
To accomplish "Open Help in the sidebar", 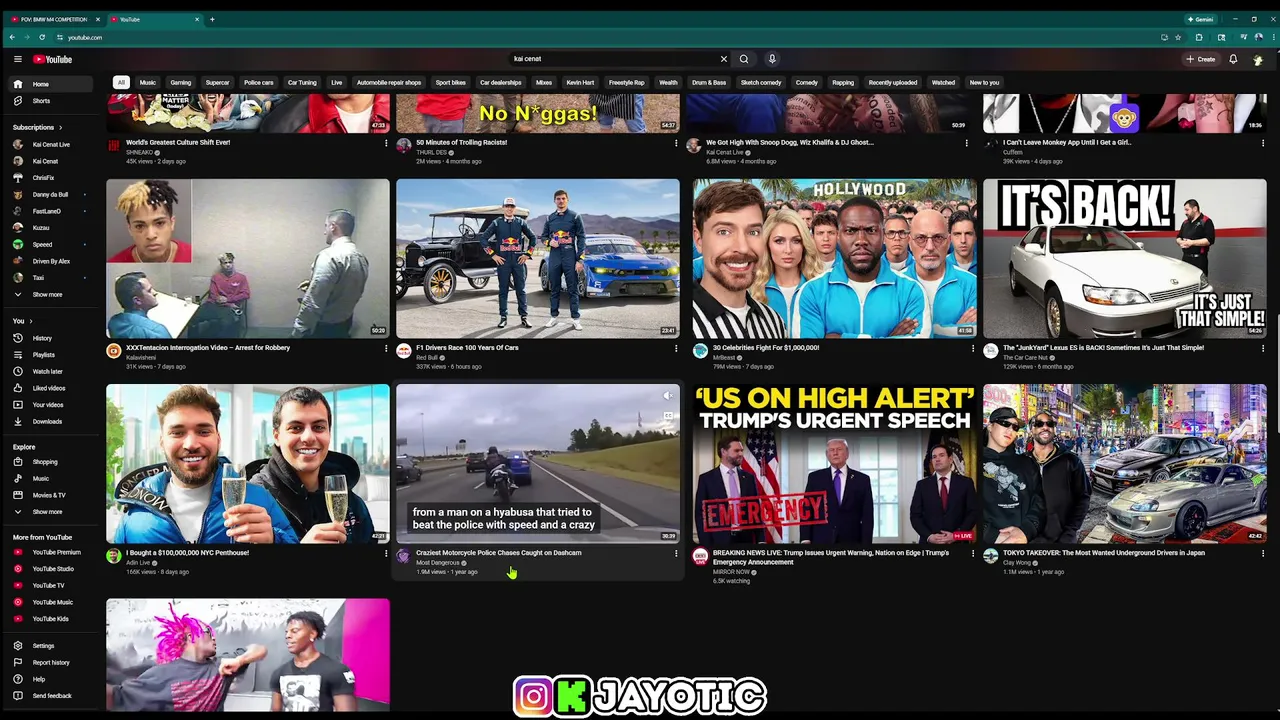I will [x=39, y=679].
